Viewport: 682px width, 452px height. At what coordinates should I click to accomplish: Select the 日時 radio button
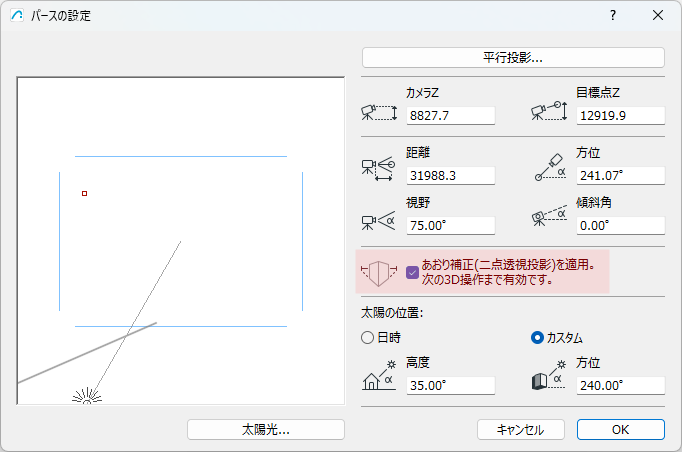368,338
